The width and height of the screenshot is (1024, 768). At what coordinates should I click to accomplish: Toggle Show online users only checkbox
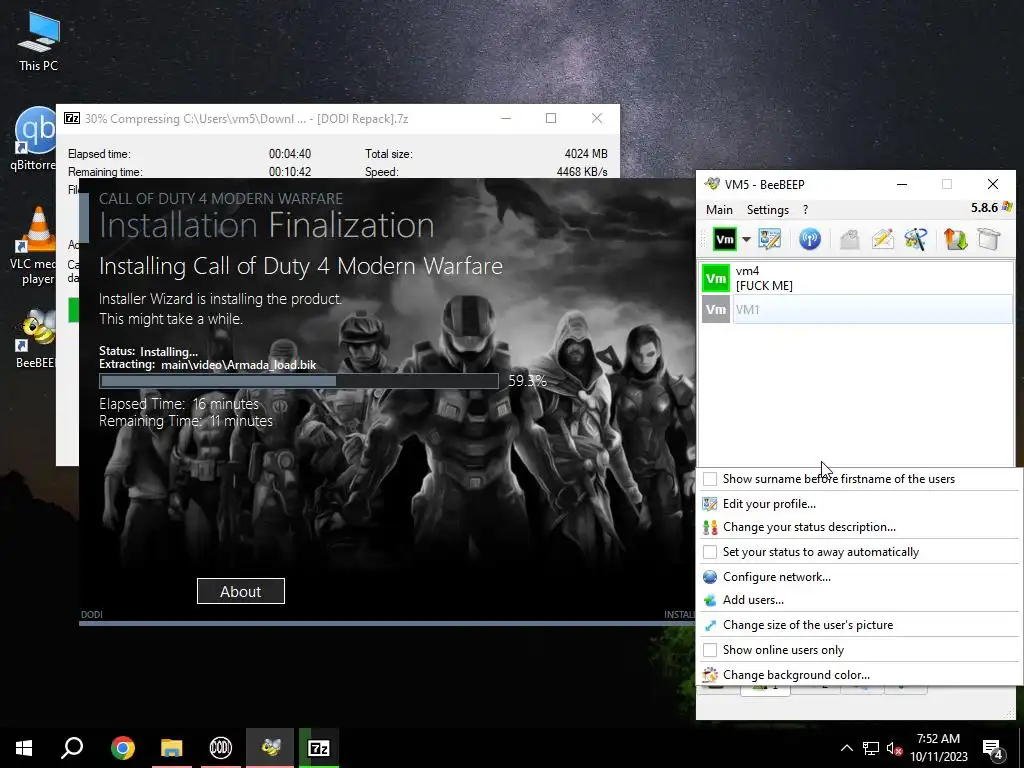pyautogui.click(x=710, y=650)
